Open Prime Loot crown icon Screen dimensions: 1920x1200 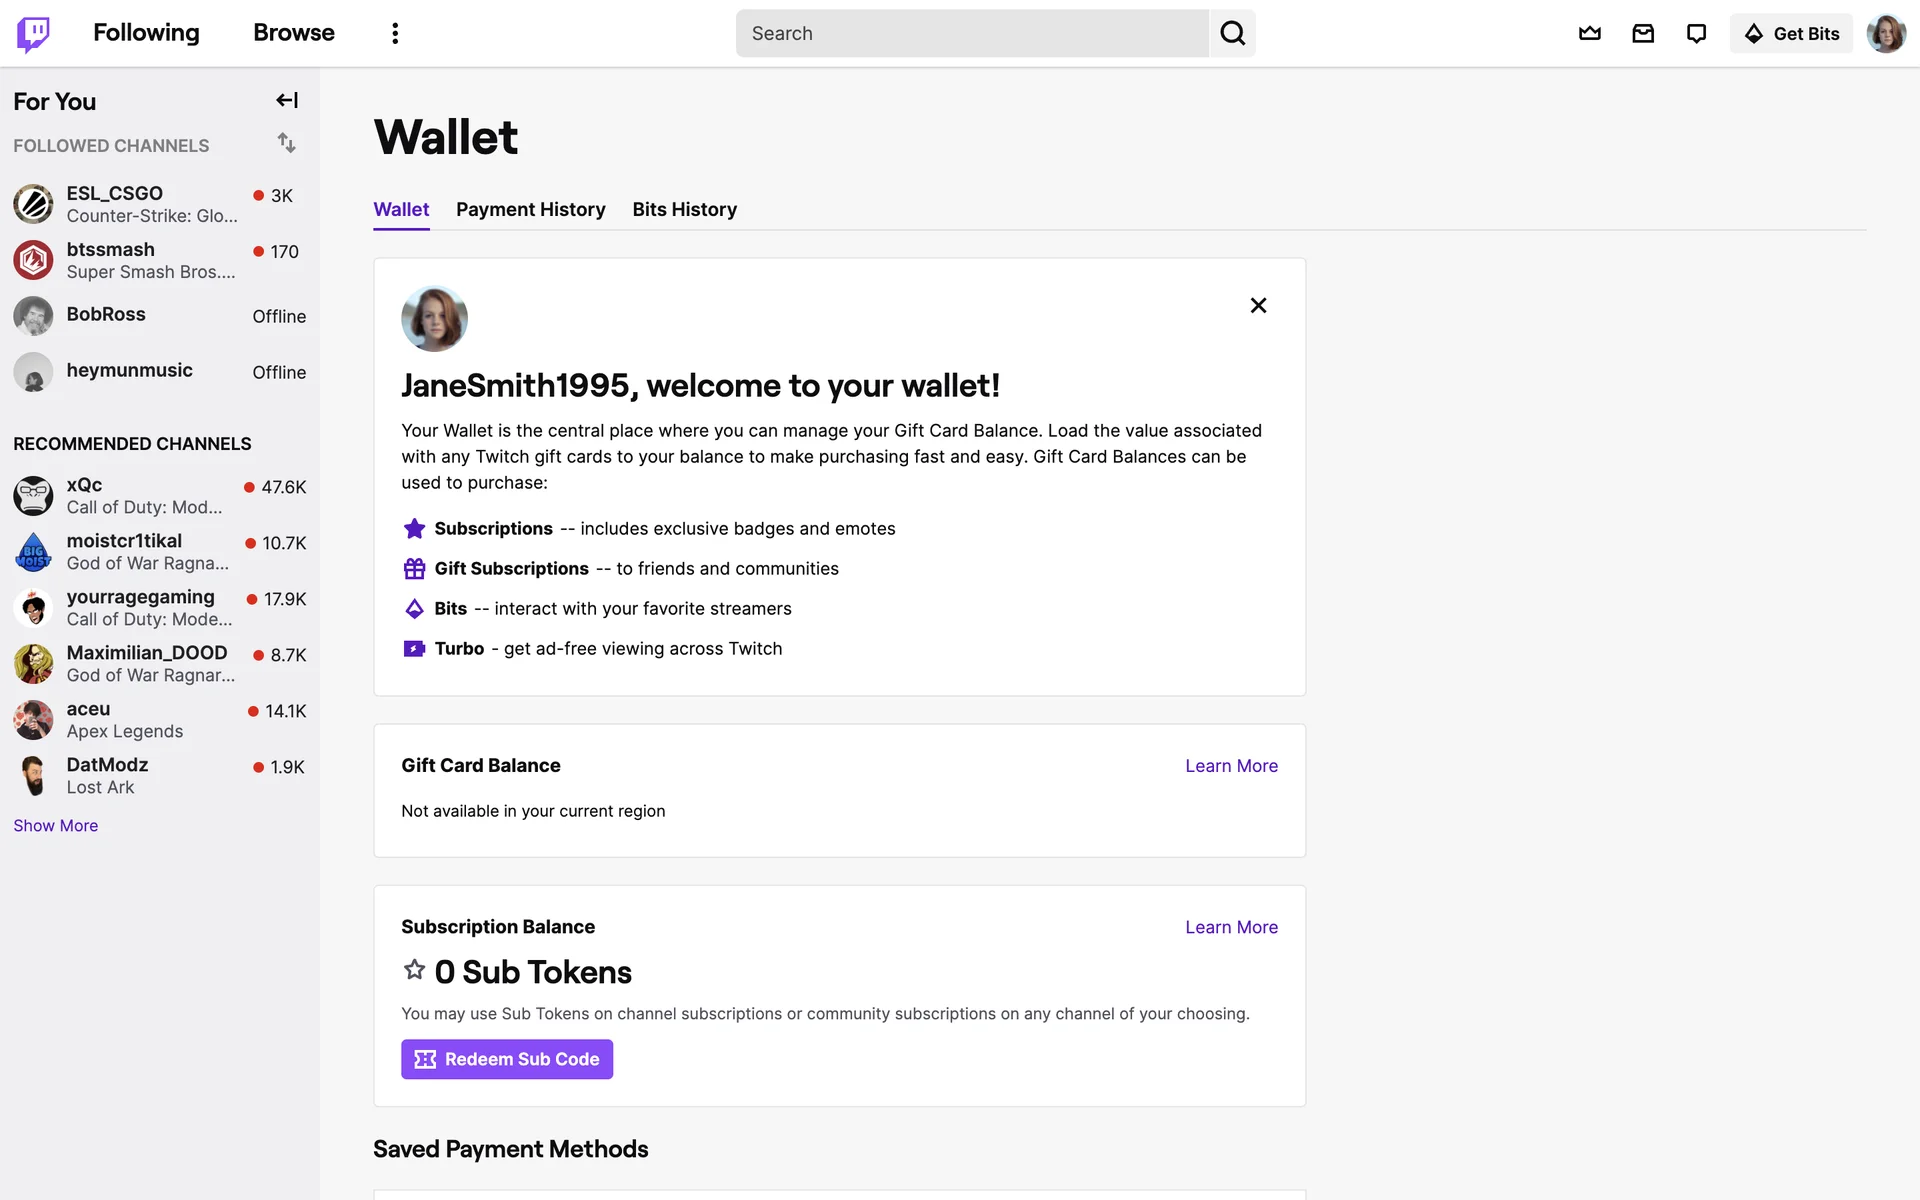coord(1589,34)
